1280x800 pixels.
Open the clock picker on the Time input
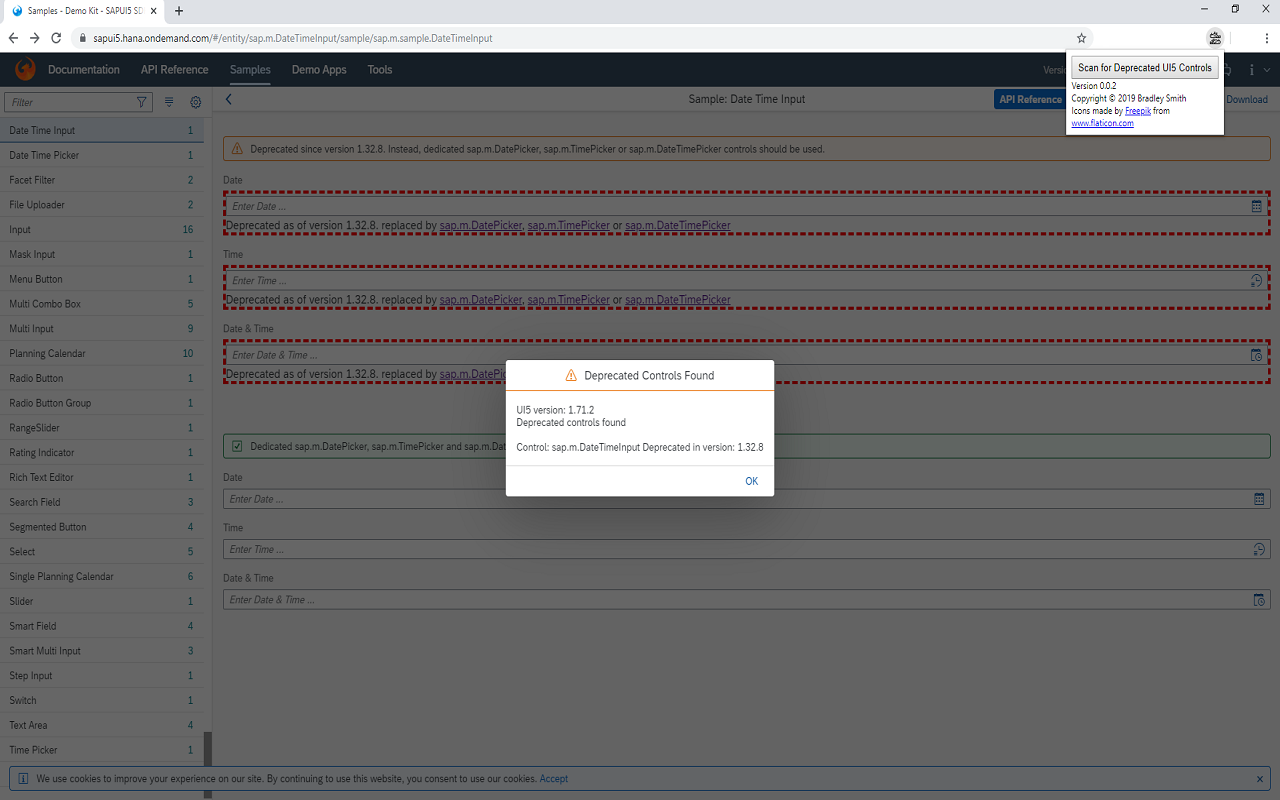[x=1256, y=280]
